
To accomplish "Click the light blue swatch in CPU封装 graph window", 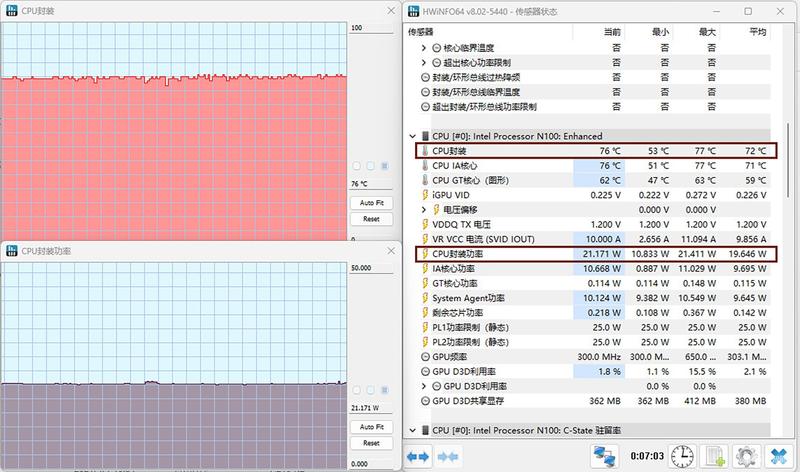I will pos(370,166).
